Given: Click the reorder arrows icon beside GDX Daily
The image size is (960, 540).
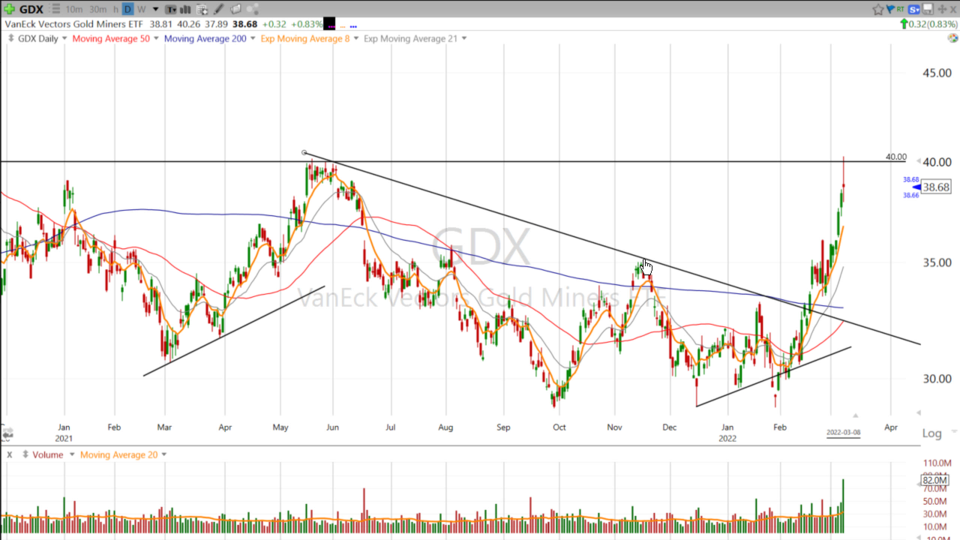Looking at the screenshot, I should (x=10, y=38).
